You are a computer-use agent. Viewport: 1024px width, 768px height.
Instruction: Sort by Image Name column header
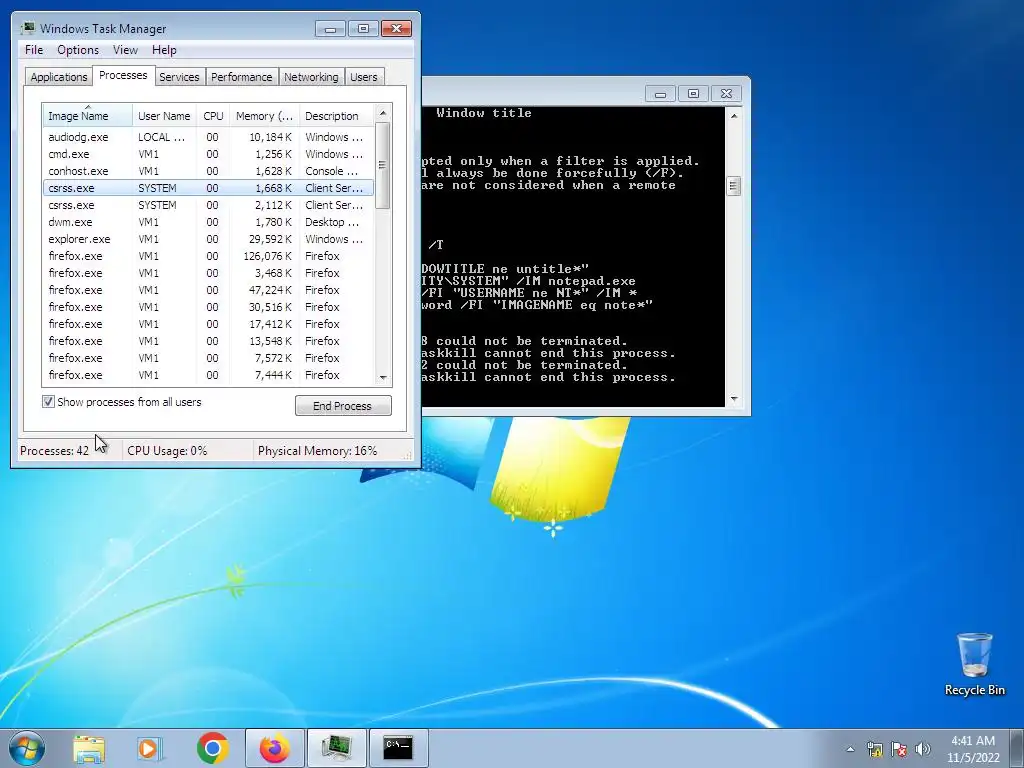(x=88, y=116)
